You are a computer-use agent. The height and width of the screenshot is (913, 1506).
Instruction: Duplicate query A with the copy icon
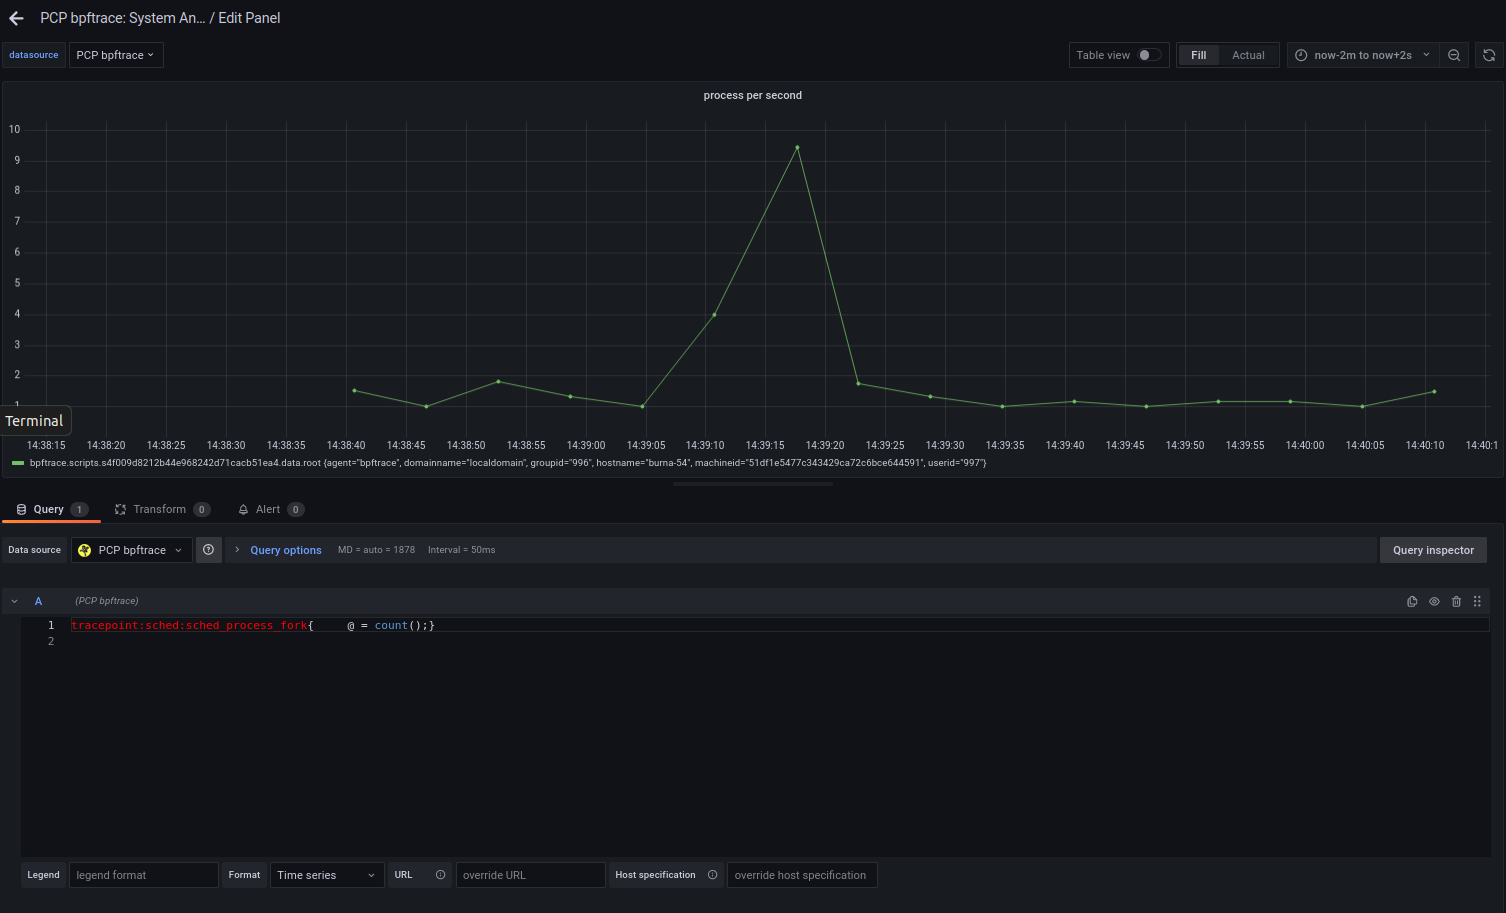click(x=1412, y=601)
